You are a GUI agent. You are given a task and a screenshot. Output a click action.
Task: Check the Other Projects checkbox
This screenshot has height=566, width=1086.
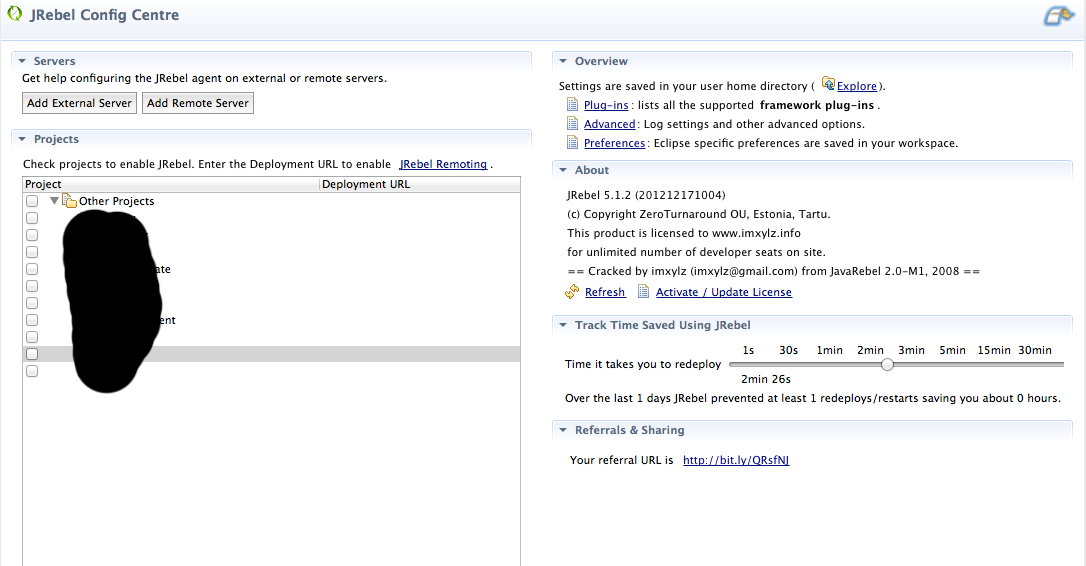click(x=32, y=201)
